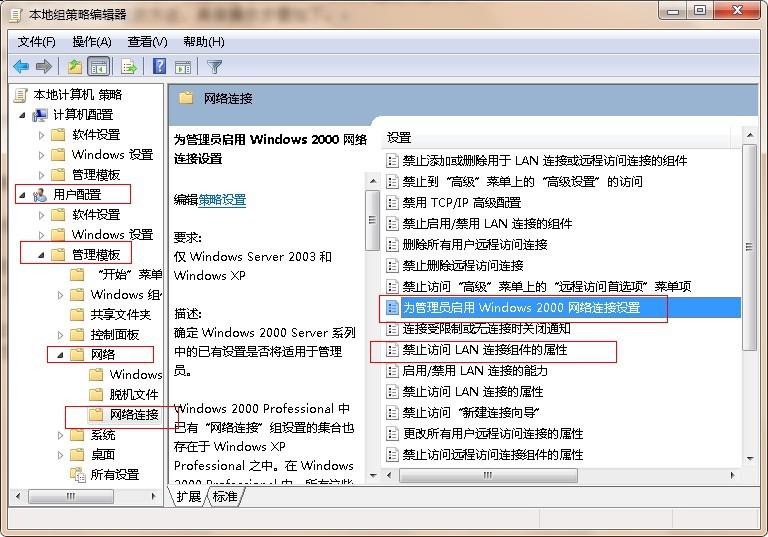Switch to the 标准 tab

225,496
